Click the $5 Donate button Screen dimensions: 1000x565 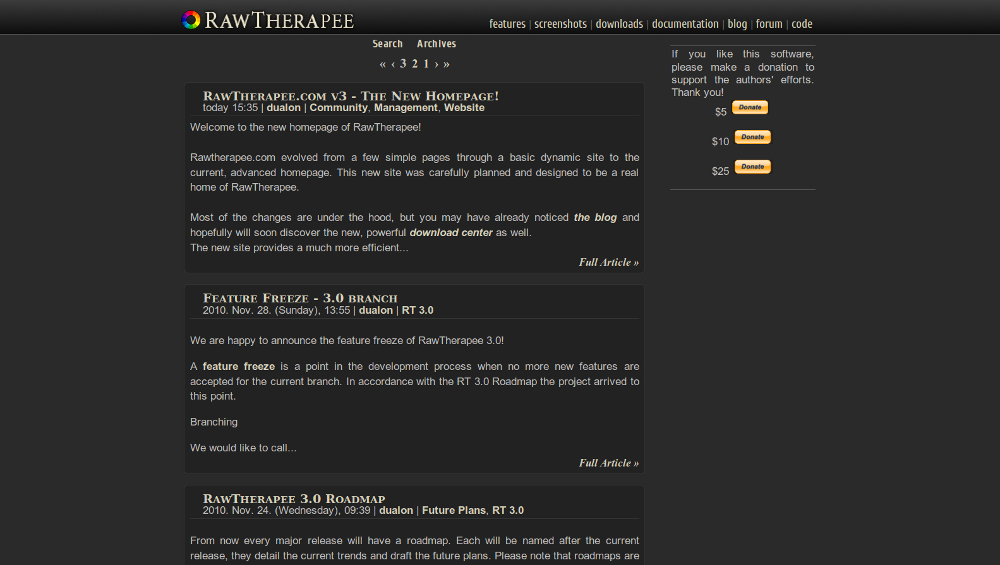coord(749,107)
